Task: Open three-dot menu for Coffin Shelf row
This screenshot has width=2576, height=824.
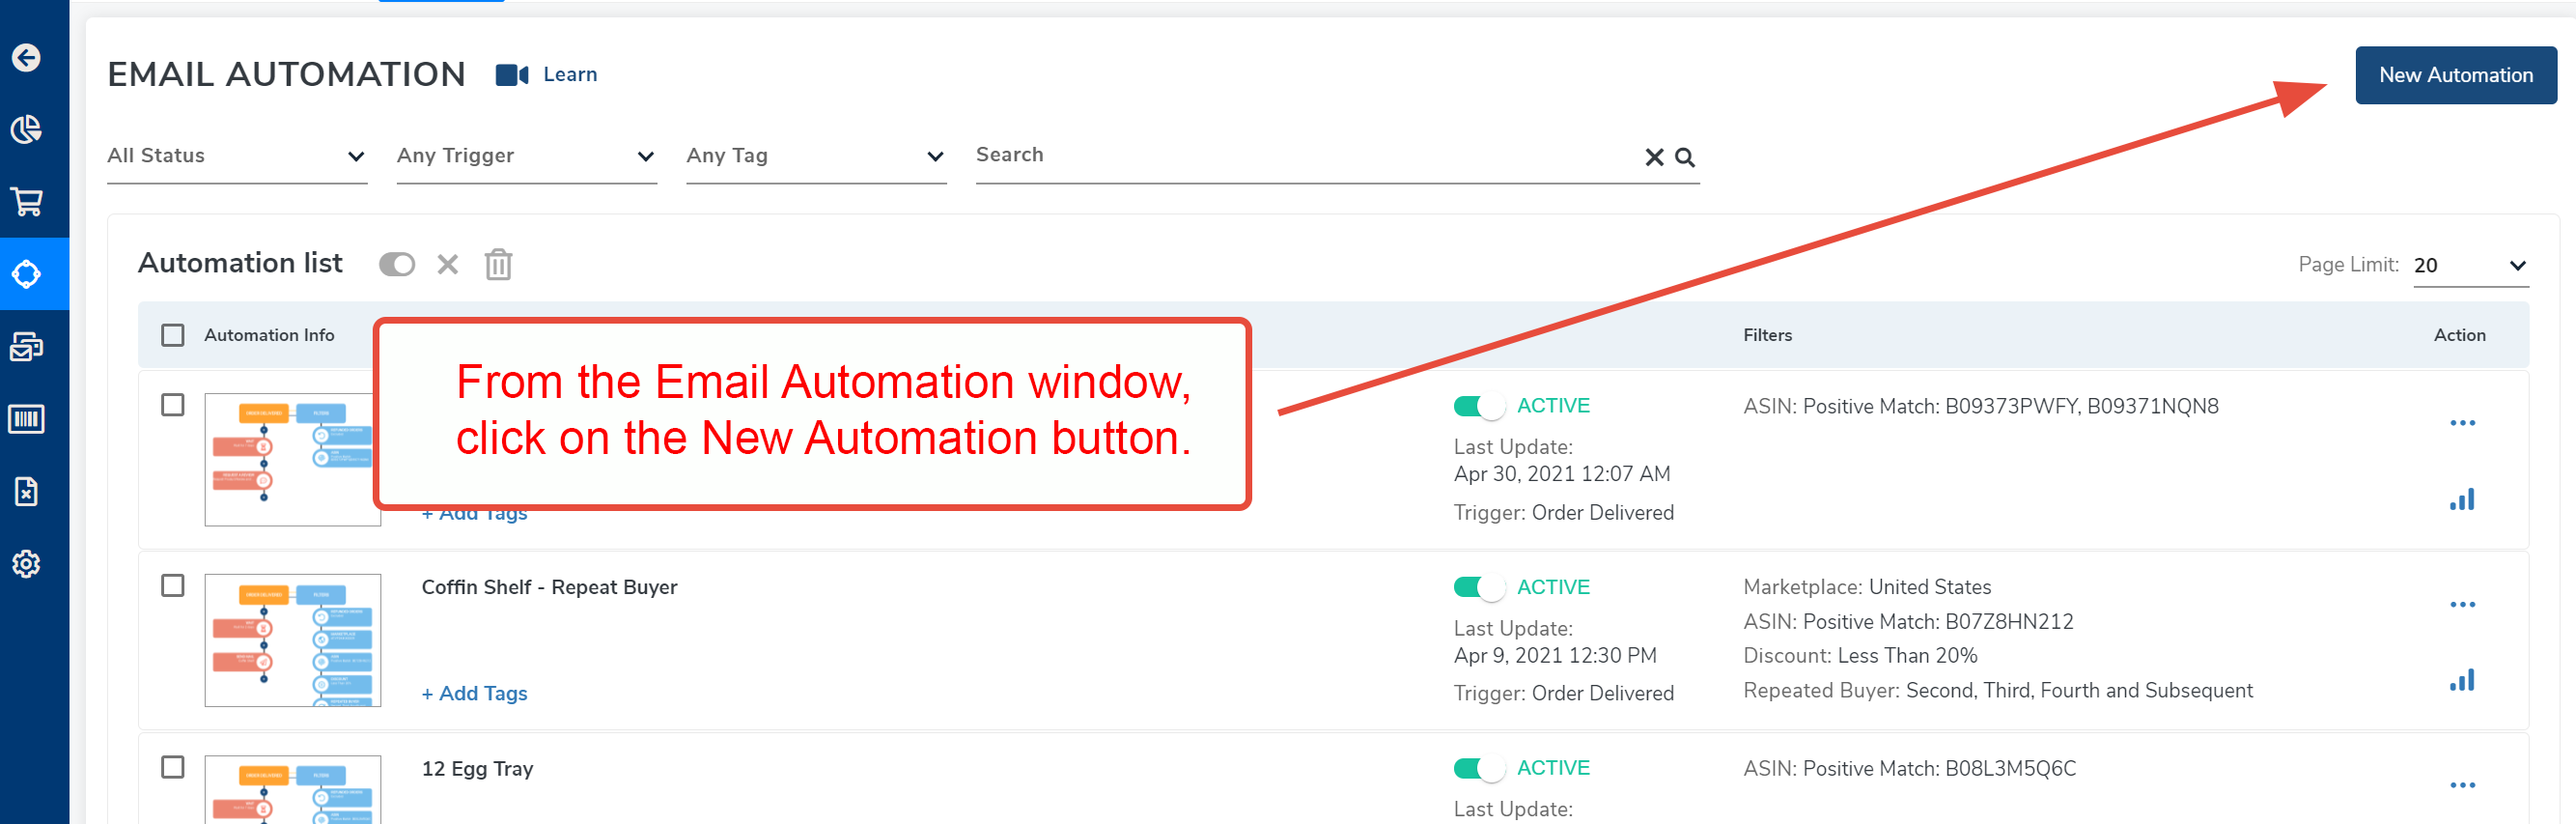Action: 2462,605
